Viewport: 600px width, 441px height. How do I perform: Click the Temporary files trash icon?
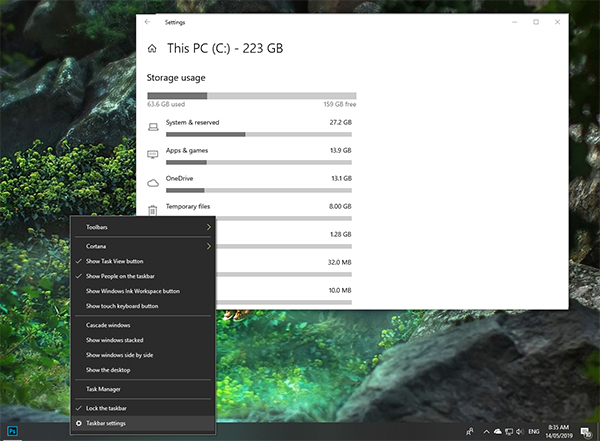click(x=153, y=210)
